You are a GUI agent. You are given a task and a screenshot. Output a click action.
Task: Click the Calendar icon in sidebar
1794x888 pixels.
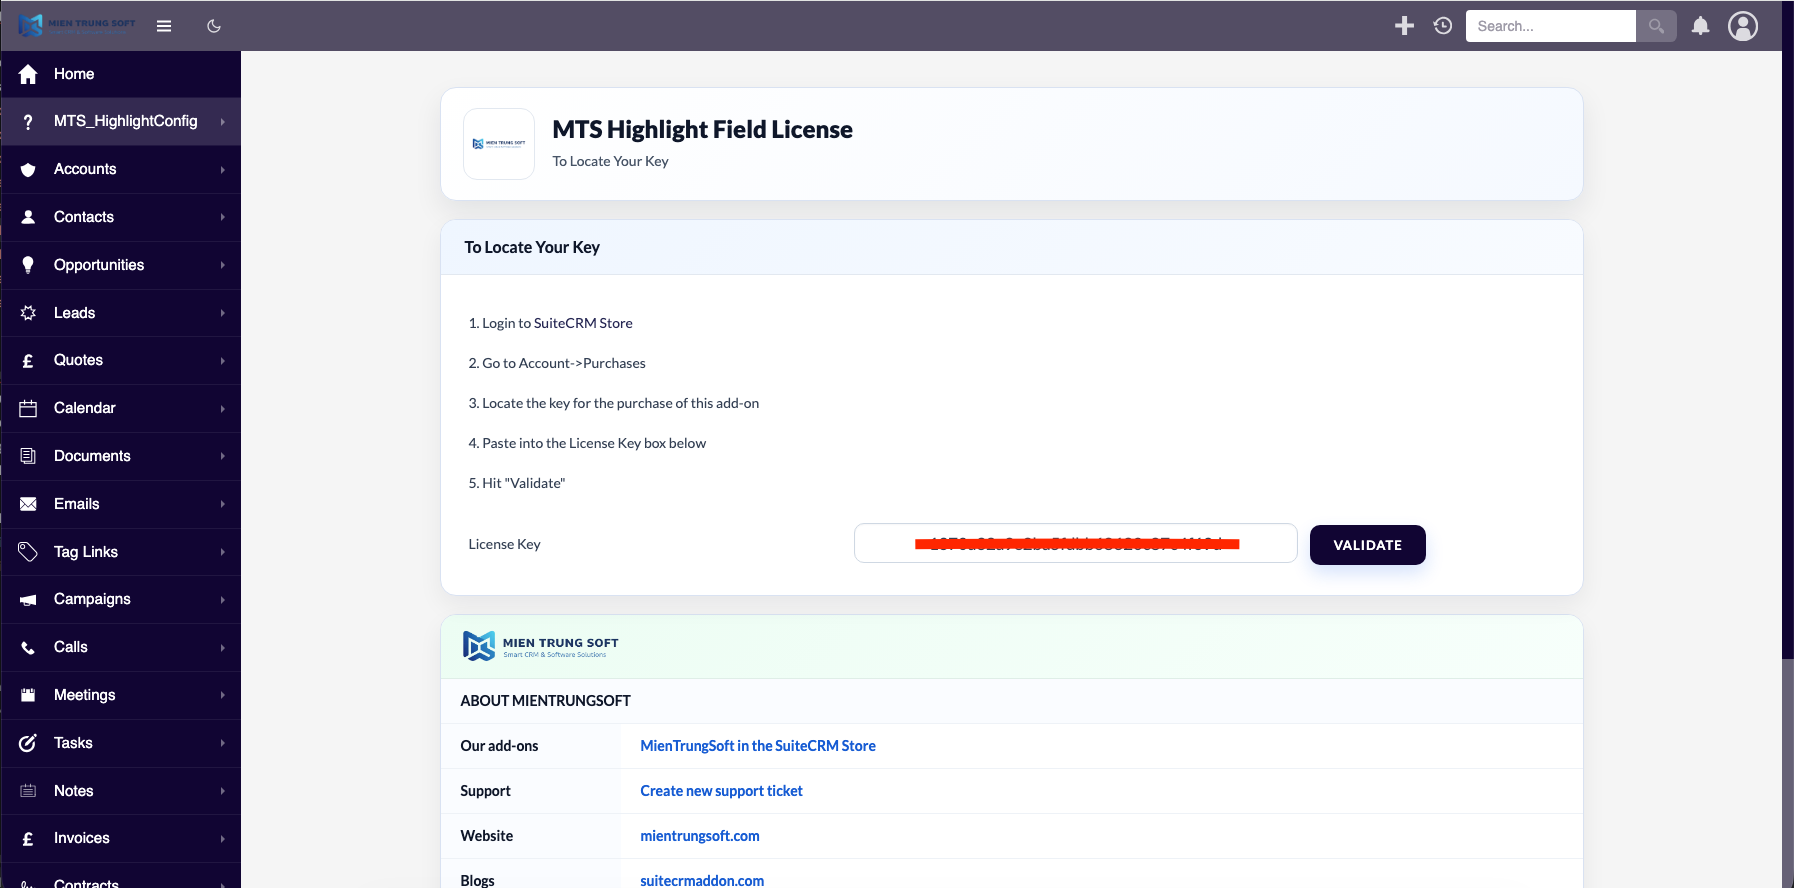coord(28,408)
